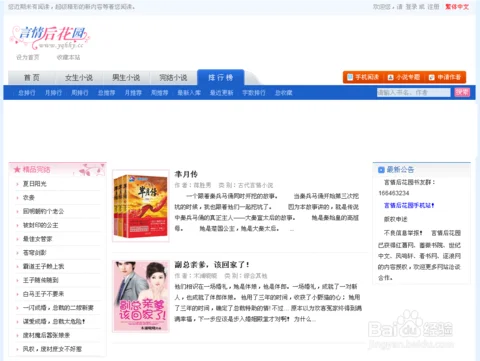Click the 最新公告 heading text

(x=400, y=170)
